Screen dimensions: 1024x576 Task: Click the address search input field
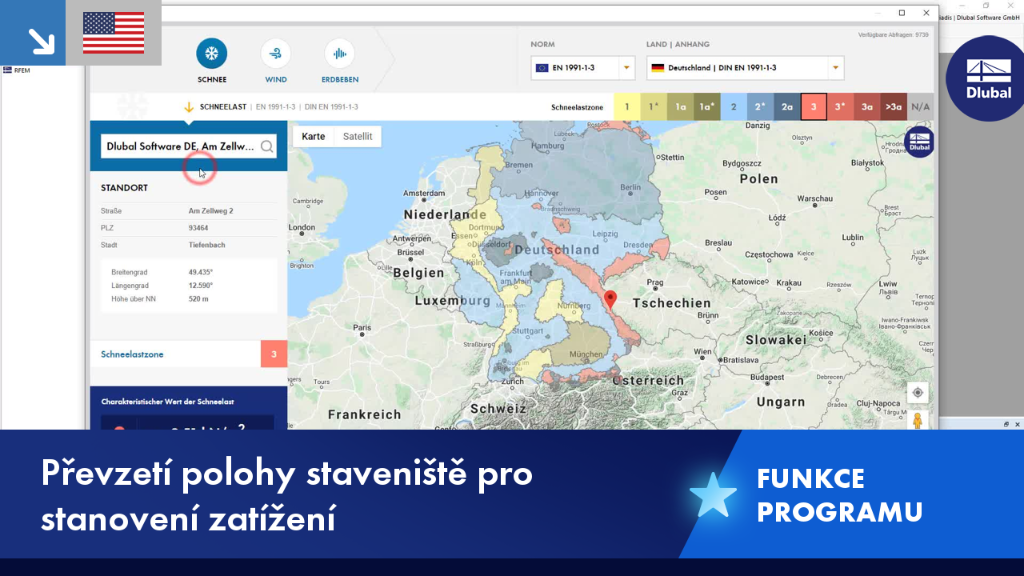coord(180,146)
